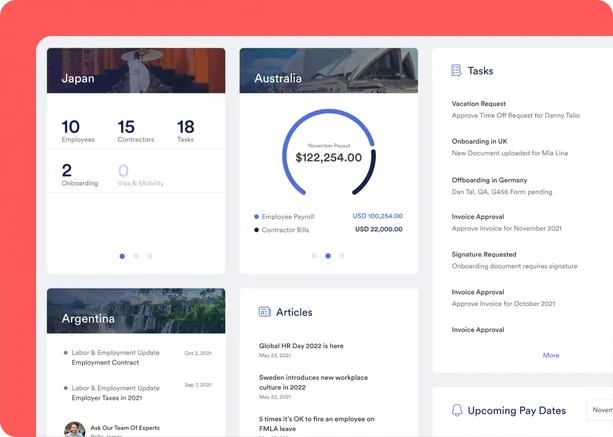The width and height of the screenshot is (613, 437).
Task: Open the Argentina country header image
Action: tap(136, 311)
